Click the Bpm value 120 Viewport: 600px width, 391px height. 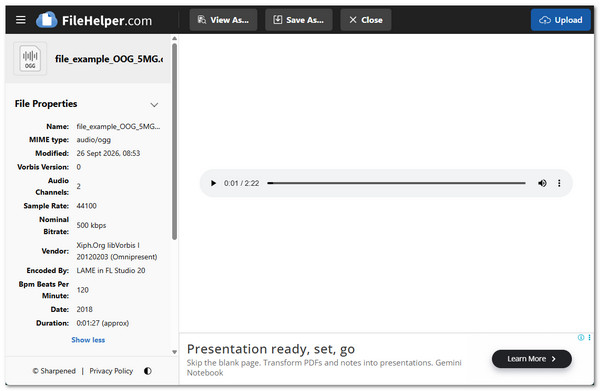coord(83,290)
